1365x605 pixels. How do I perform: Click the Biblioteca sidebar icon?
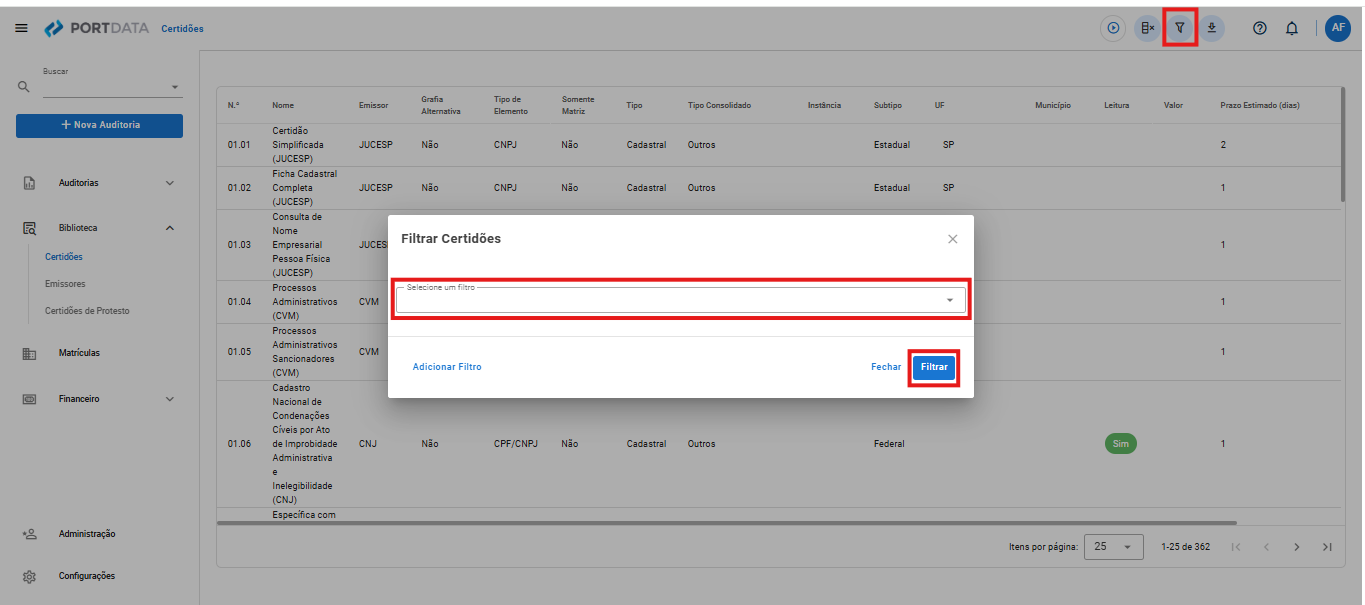[30, 228]
